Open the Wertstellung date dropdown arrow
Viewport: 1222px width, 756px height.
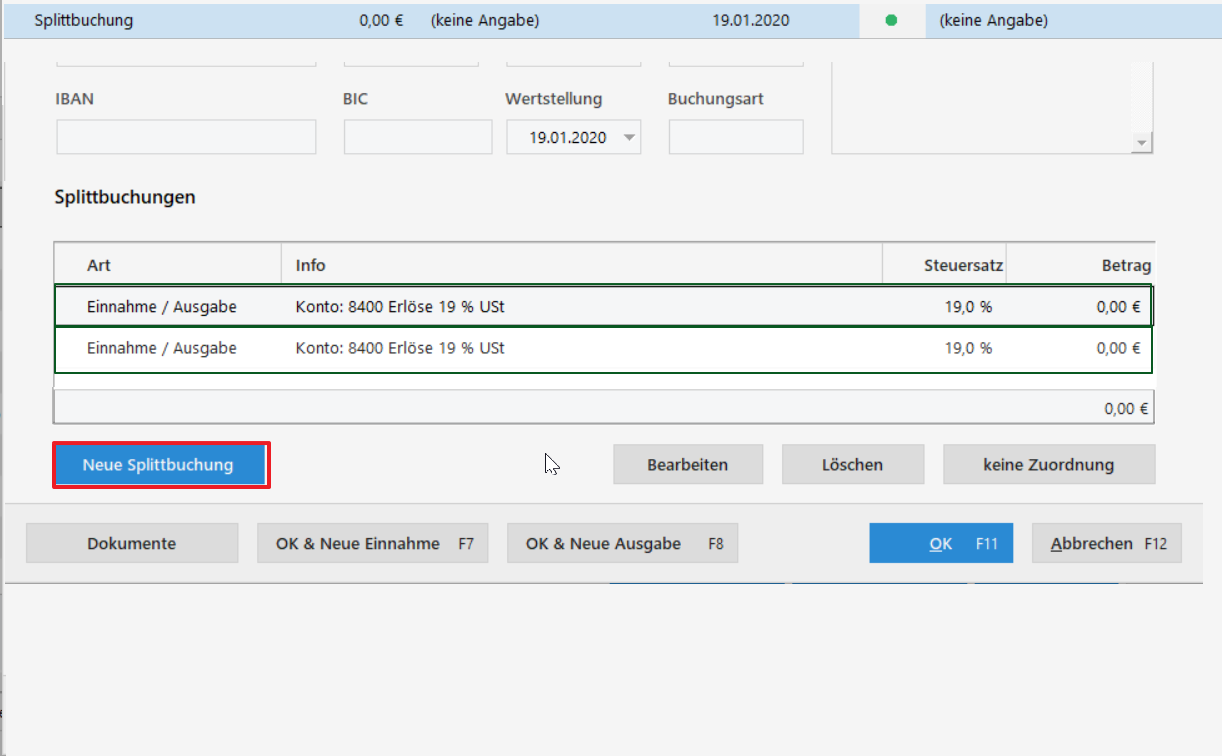click(629, 138)
